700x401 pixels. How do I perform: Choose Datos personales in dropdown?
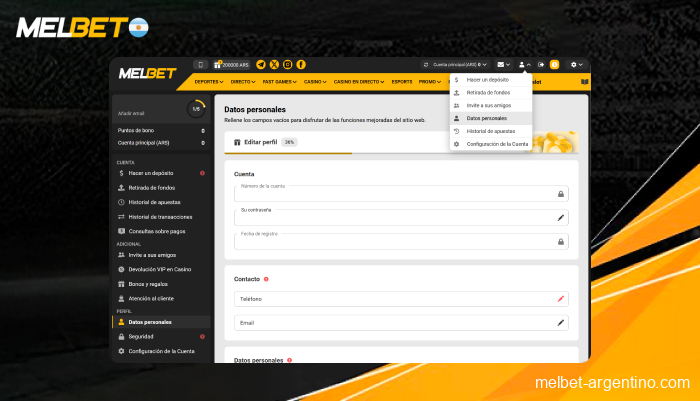(x=491, y=118)
